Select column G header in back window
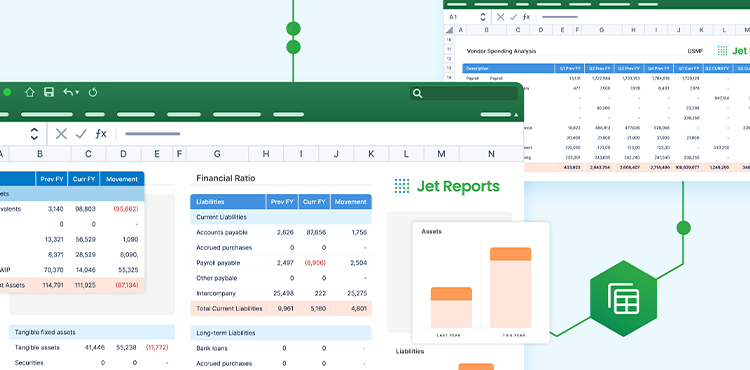 (x=601, y=30)
